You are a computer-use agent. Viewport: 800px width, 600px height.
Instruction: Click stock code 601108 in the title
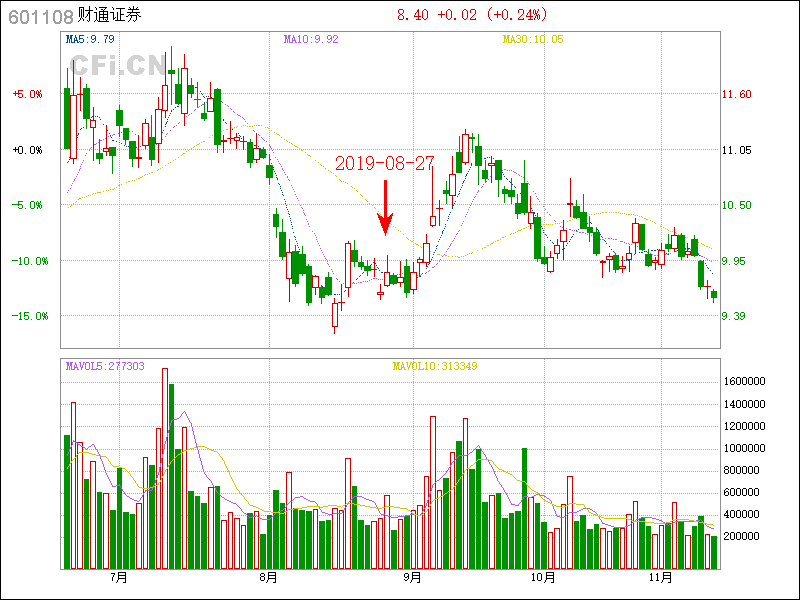pos(40,16)
